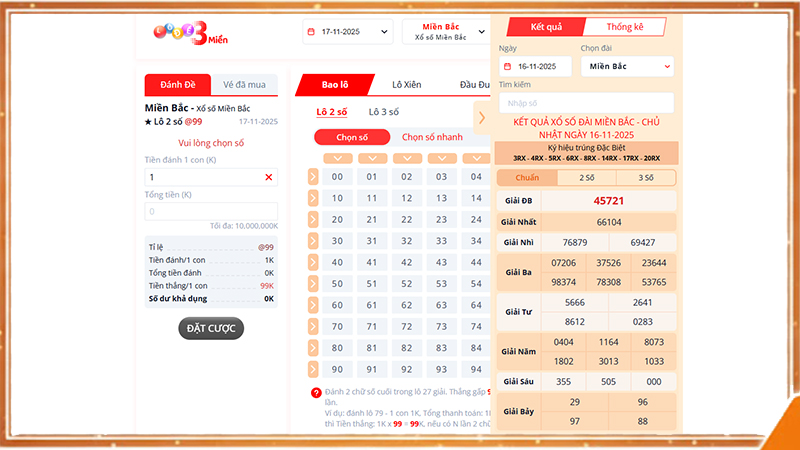Select whole column above number 01
Viewport: 800px width, 450px height.
[x=372, y=159]
